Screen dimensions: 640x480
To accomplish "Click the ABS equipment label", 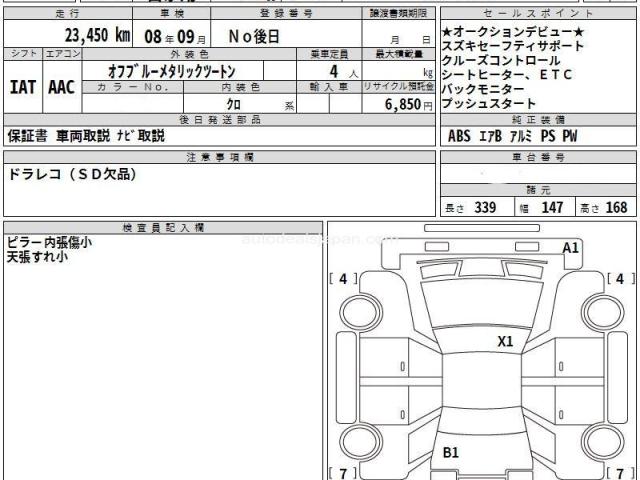I will (x=459, y=136).
